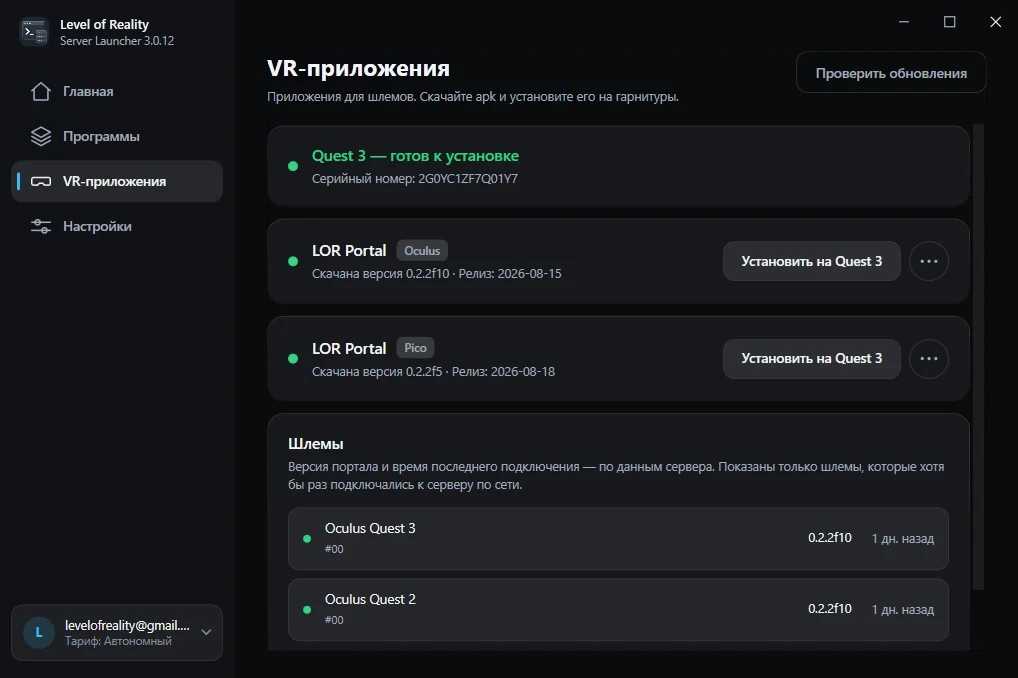The height and width of the screenshot is (678, 1018).
Task: Click the Level of Reality launcher logo icon
Action: tap(34, 32)
